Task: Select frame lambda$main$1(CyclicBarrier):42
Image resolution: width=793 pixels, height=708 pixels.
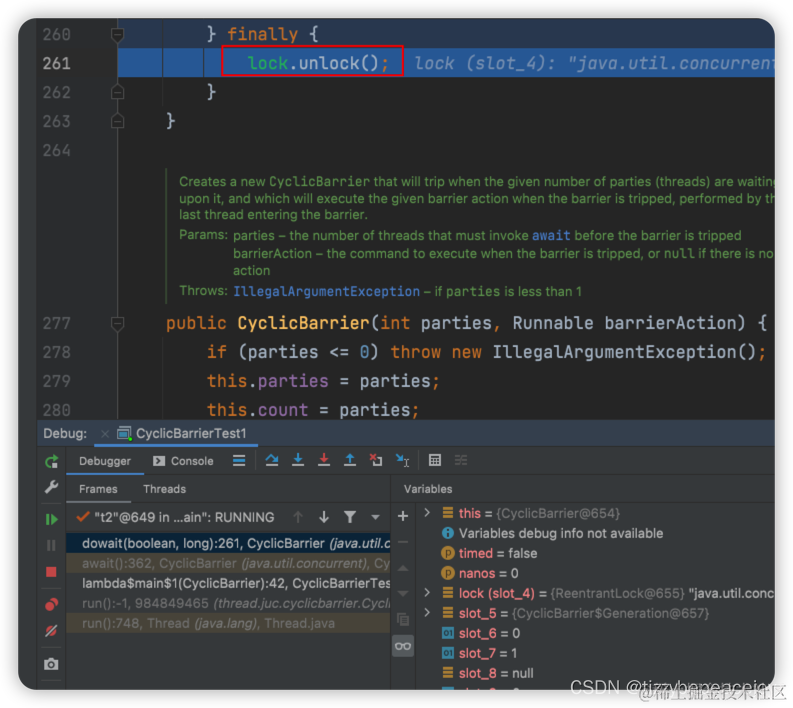Action: (x=228, y=584)
